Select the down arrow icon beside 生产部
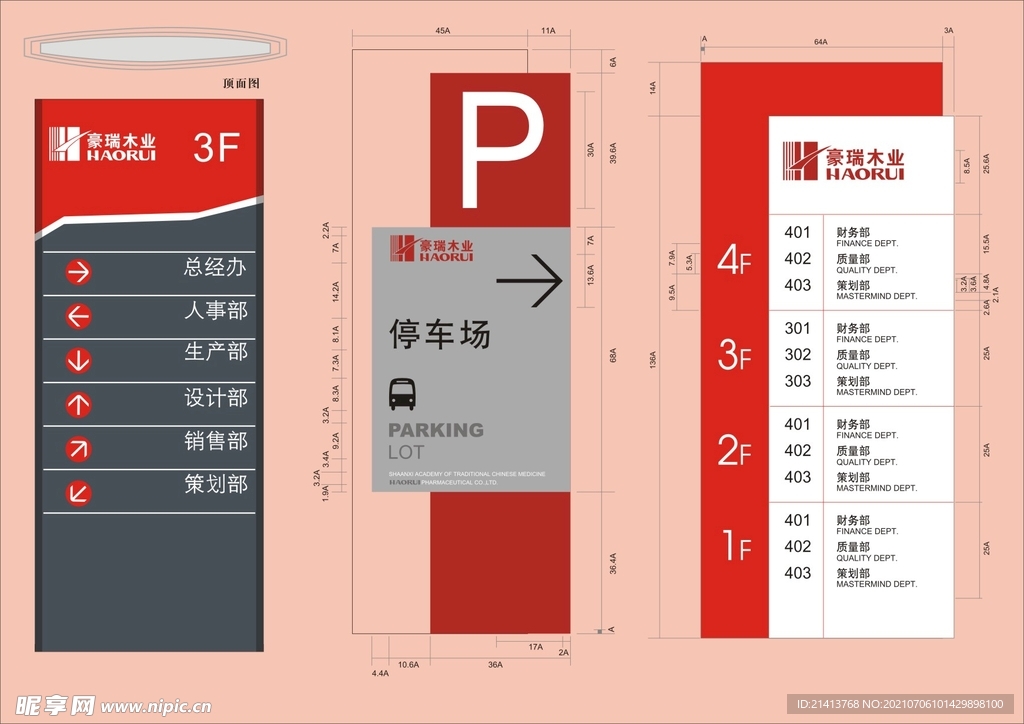This screenshot has height=724, width=1024. click(x=78, y=360)
